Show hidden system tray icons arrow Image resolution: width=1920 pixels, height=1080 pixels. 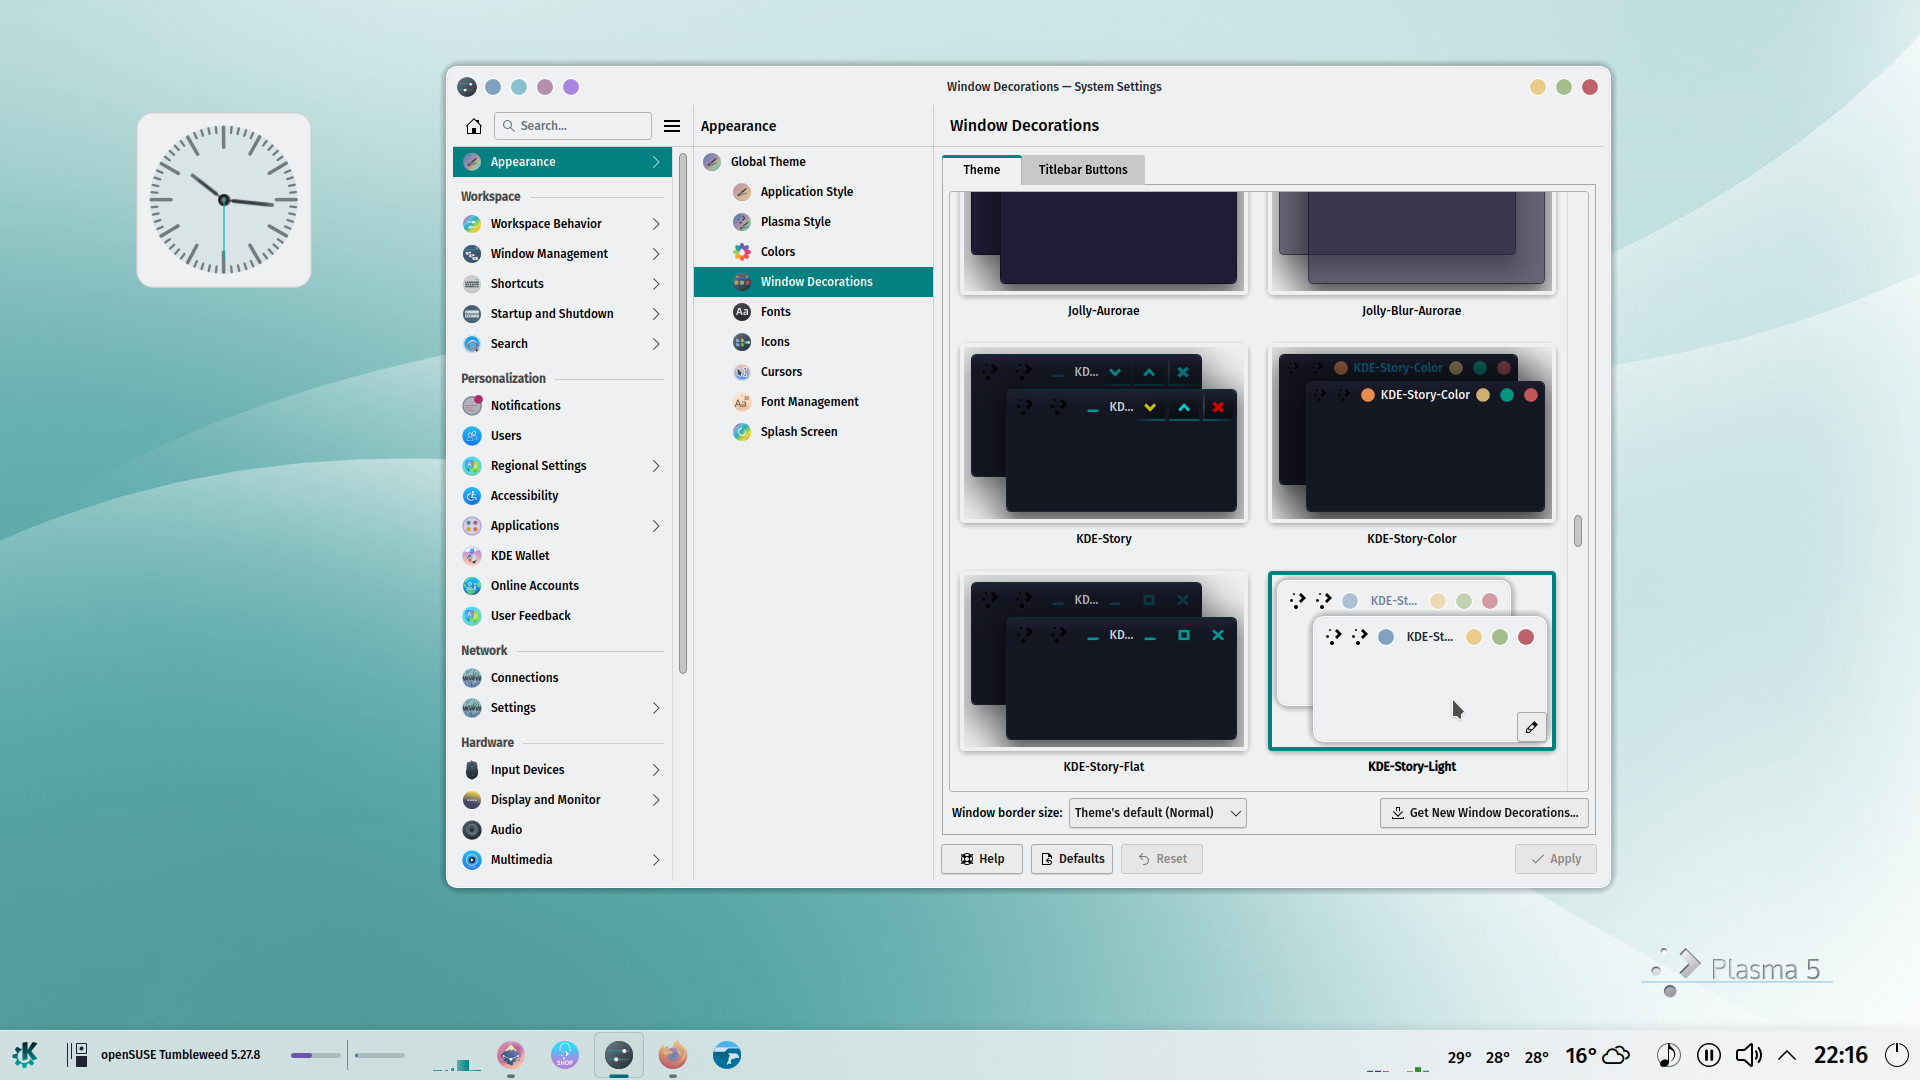point(1787,1055)
